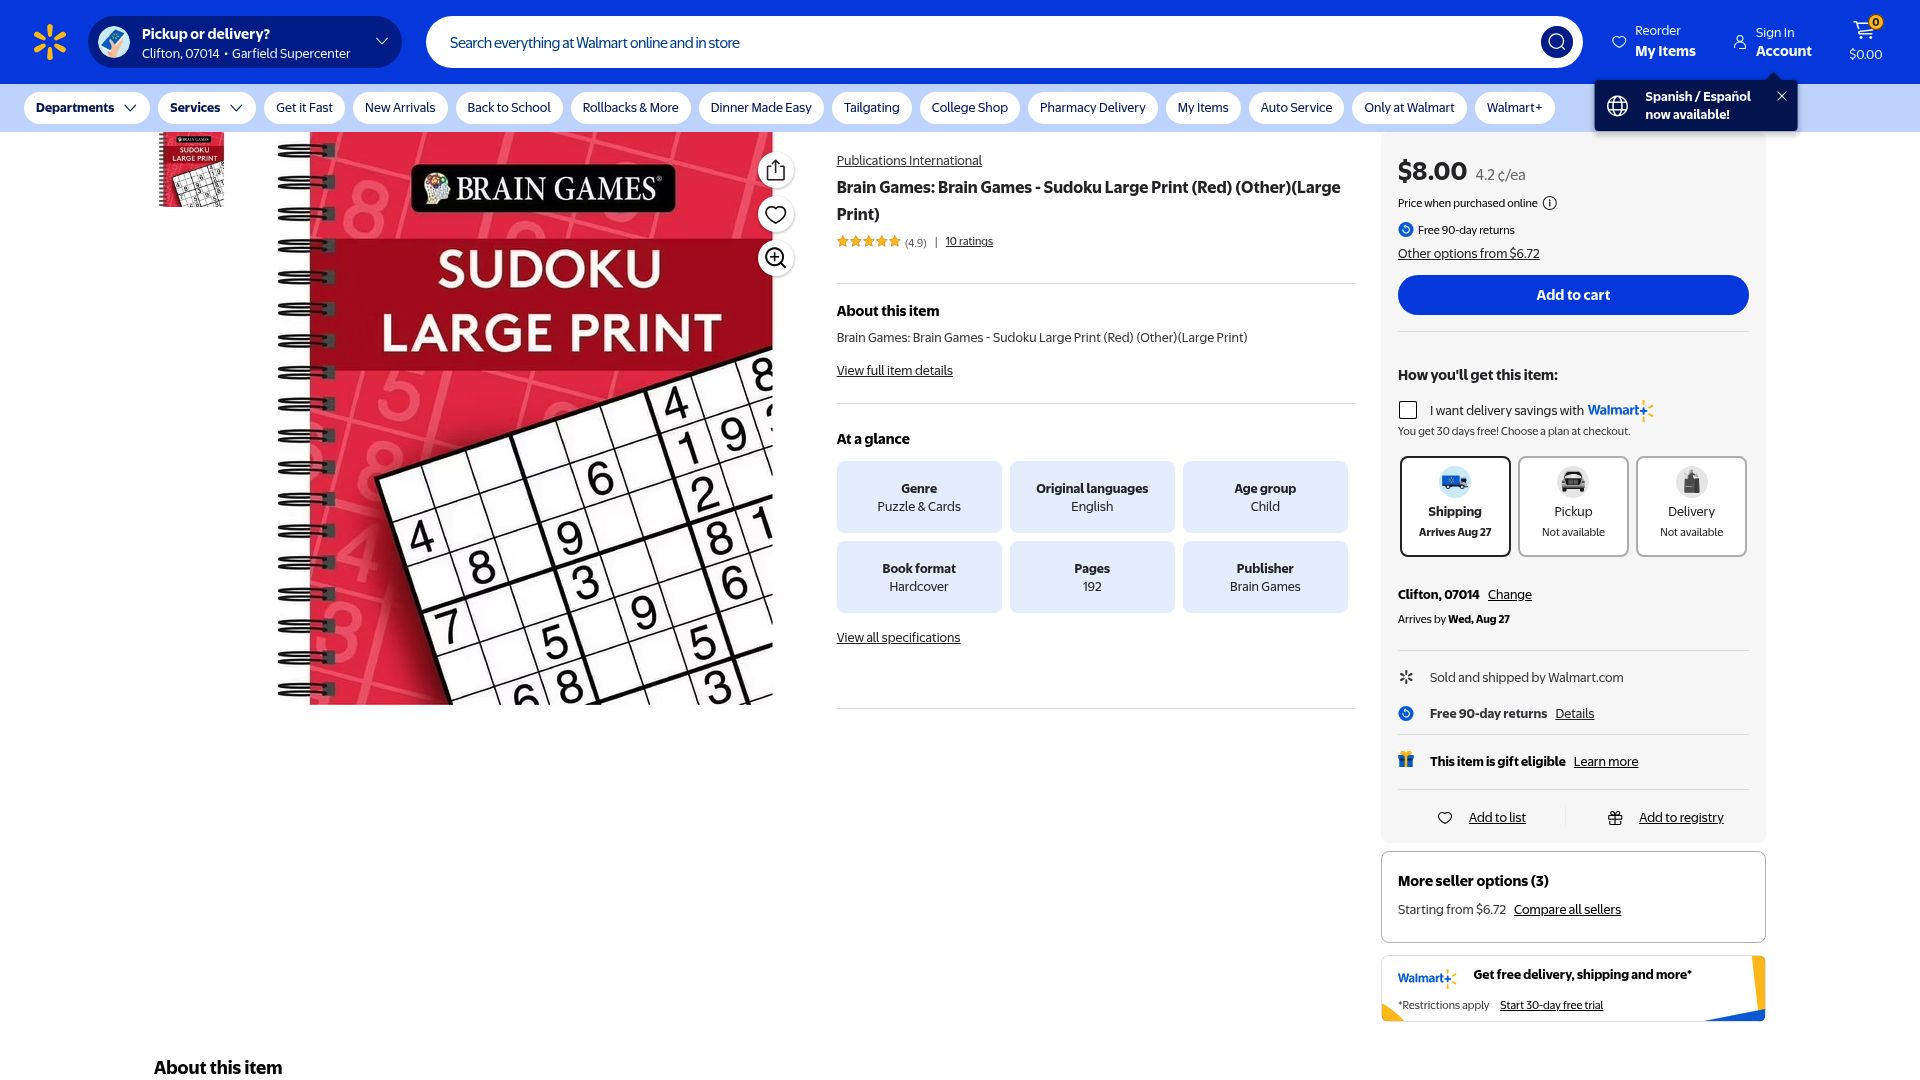Screen dimensions: 1920x1080
Task: Open Sign In Account
Action: pyautogui.click(x=1772, y=42)
